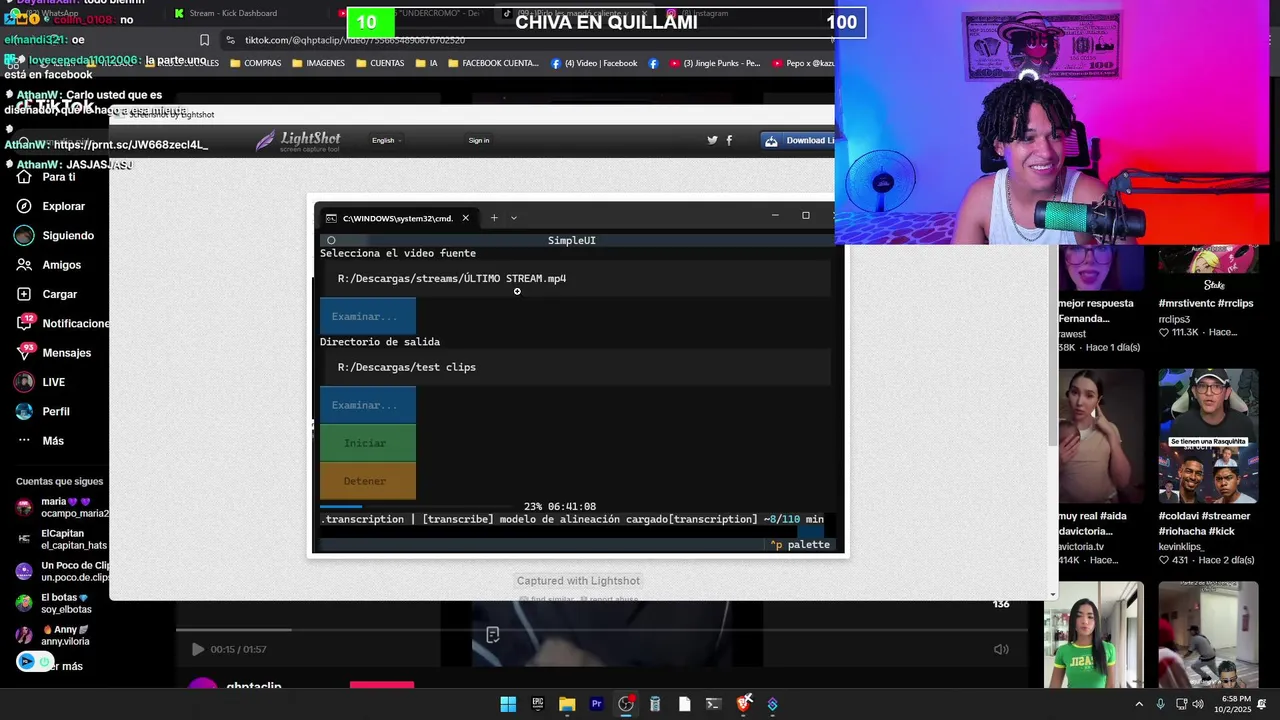Image resolution: width=1280 pixels, height=720 pixels.
Task: Open the Más three-dots menu
Action: [x=40, y=441]
